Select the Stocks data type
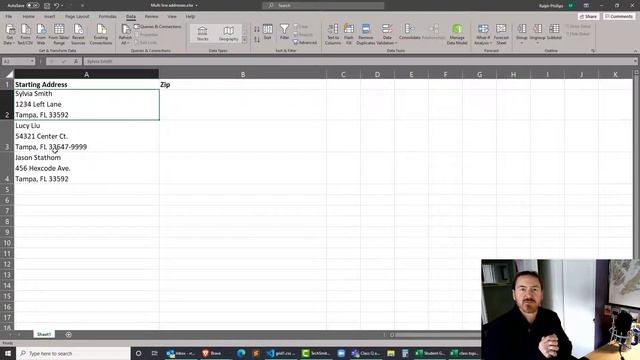Viewport: 640px width, 360px height. pos(202,33)
